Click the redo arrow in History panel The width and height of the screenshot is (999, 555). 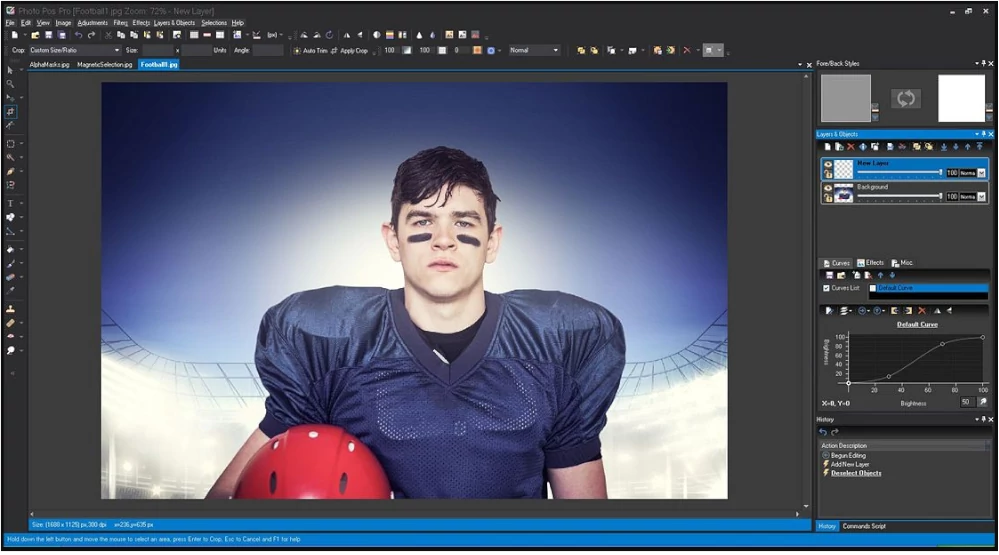point(835,432)
